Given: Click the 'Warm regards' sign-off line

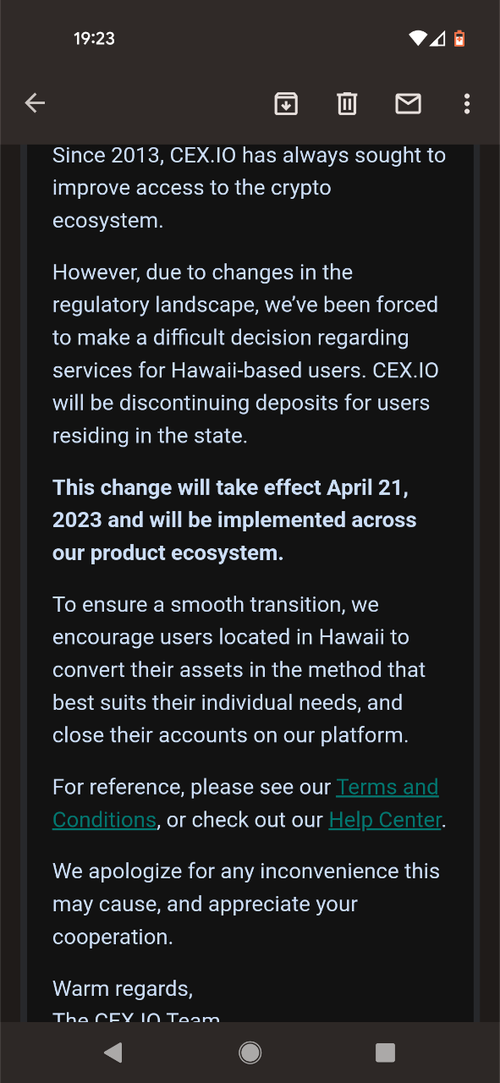Looking at the screenshot, I should pyautogui.click(x=123, y=988).
